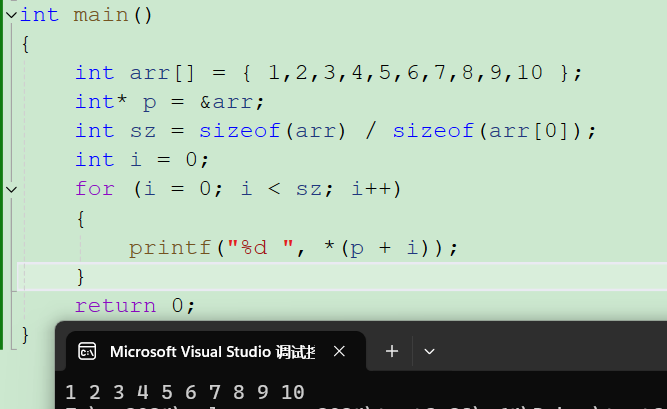
Task: Click the 'int i = 0;' declaration line
Action: 142,160
